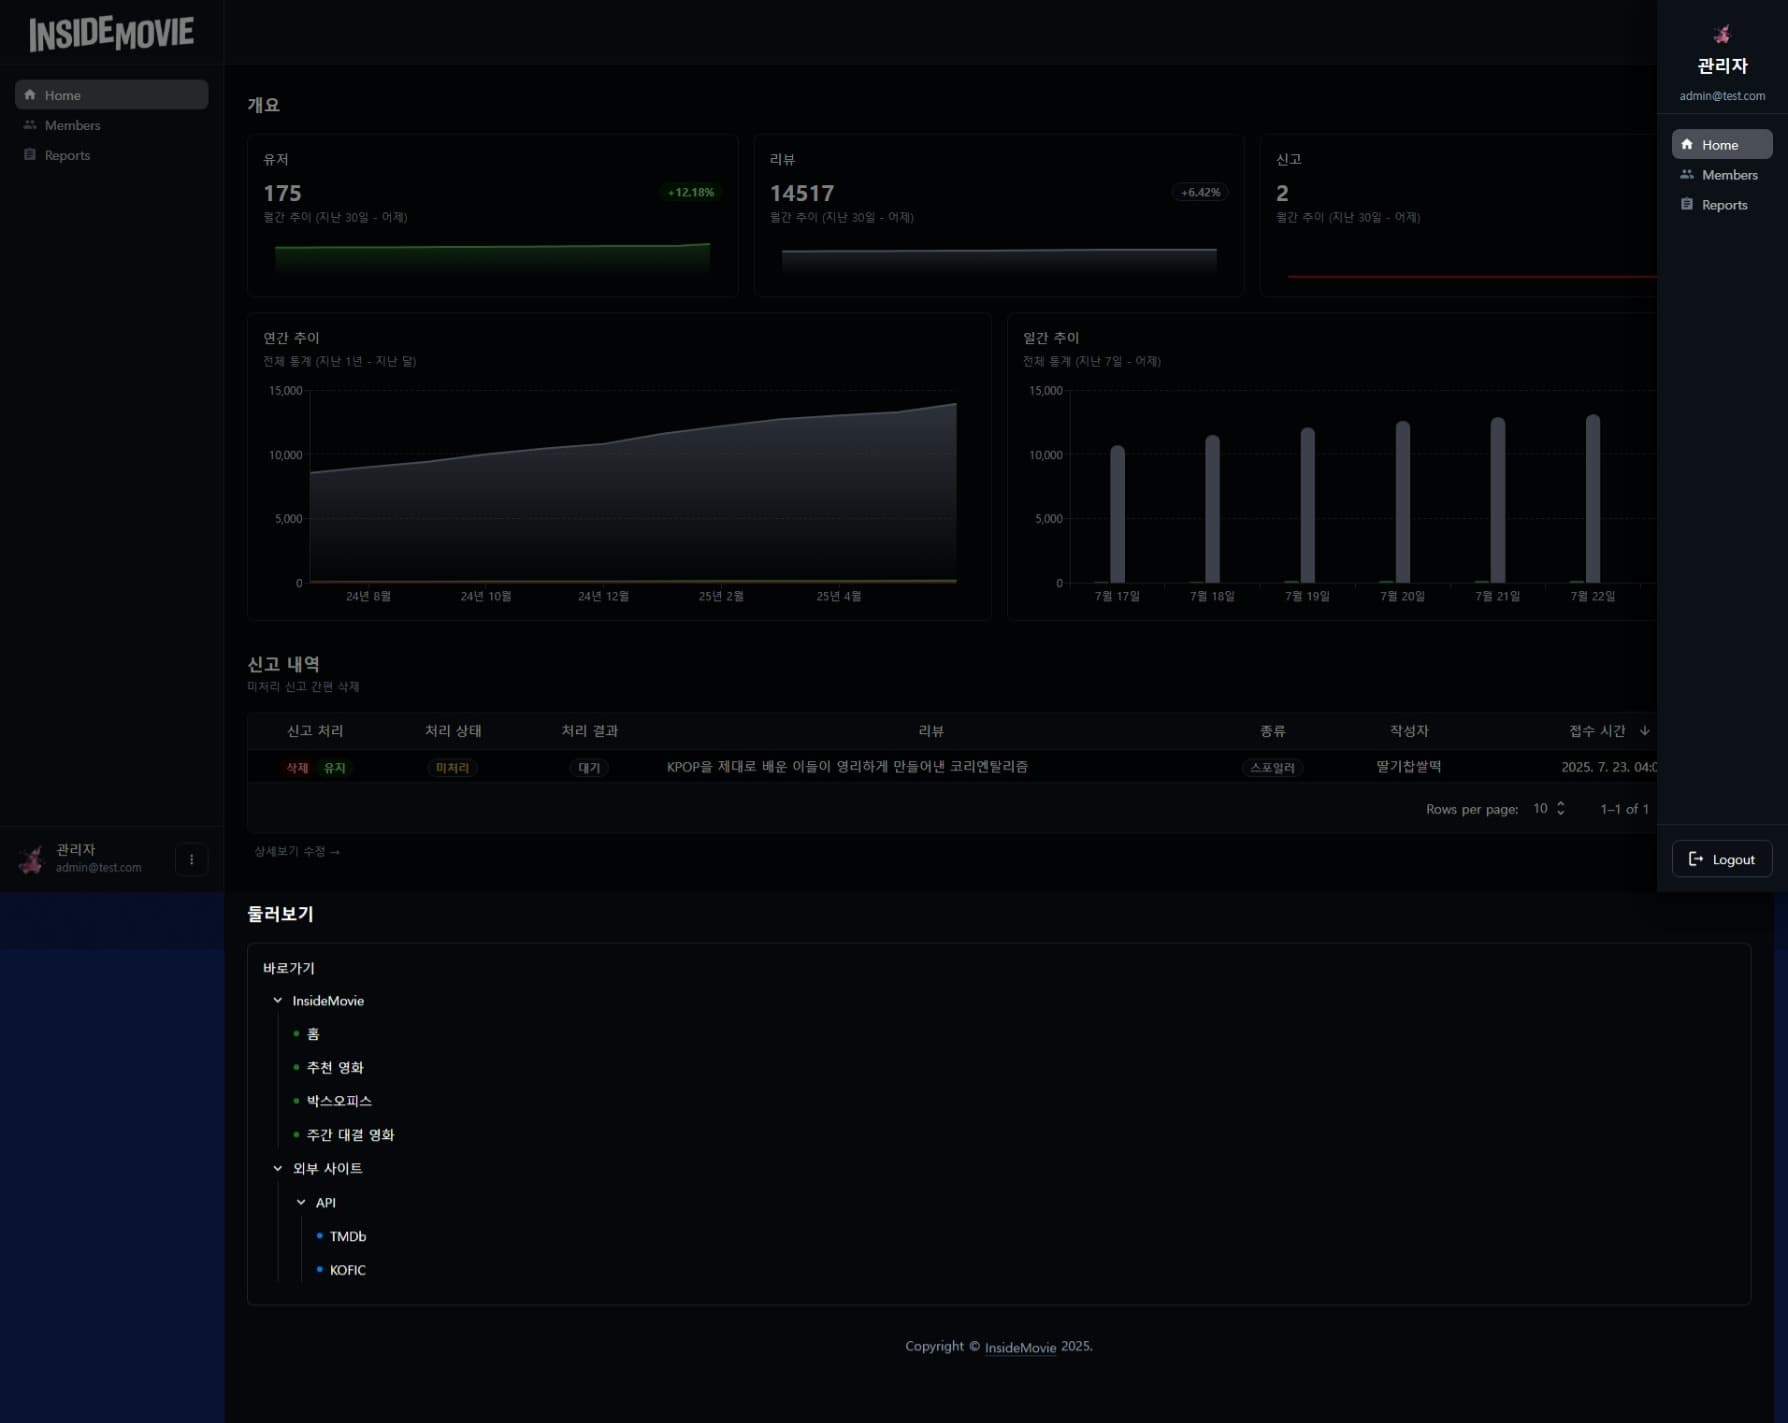The height and width of the screenshot is (1423, 1788).
Task: Click the InsideMovie link in the footer copyright
Action: [x=1020, y=1347]
